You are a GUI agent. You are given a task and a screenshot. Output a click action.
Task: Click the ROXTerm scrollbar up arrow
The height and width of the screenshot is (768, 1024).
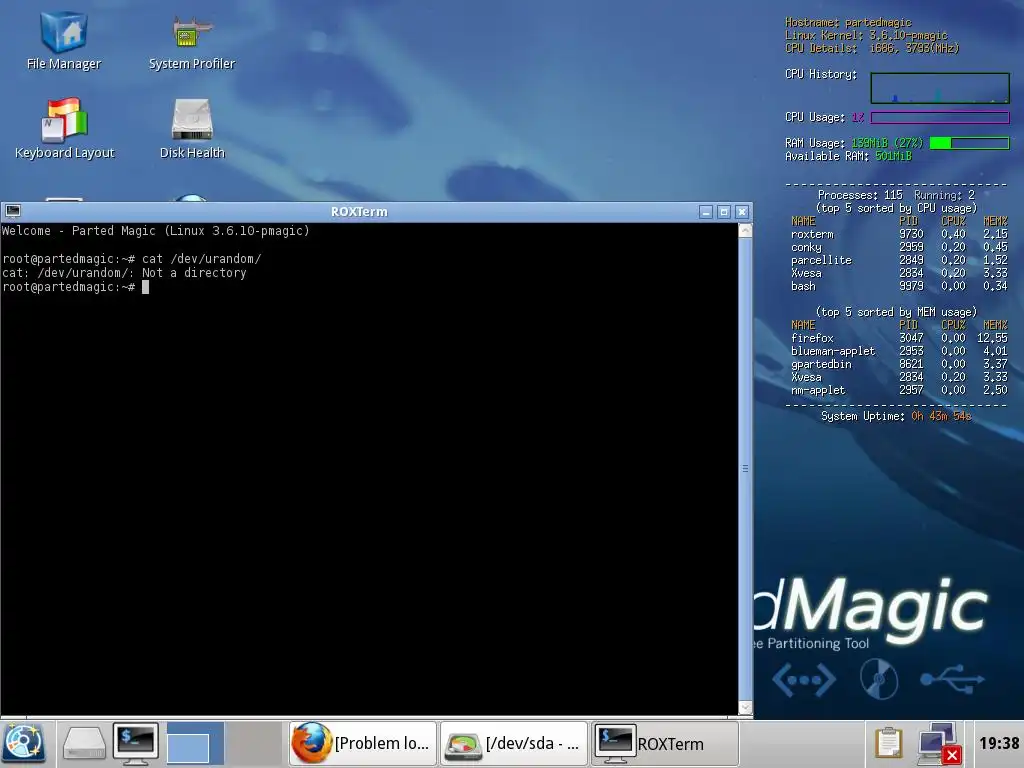point(745,231)
